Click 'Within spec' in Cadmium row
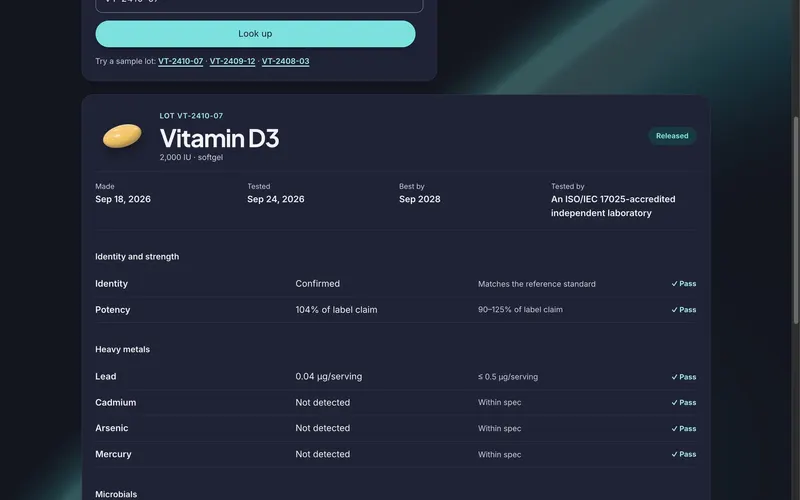The image size is (800, 500). 499,403
